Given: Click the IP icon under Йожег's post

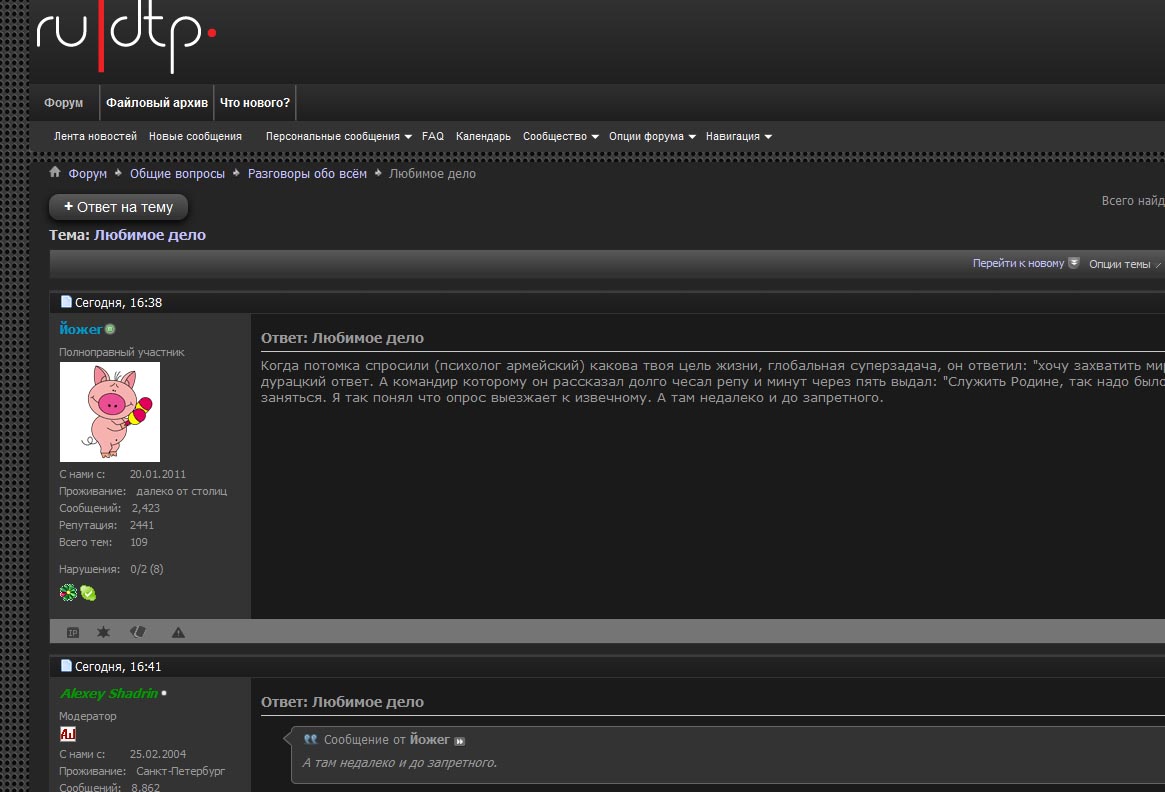Looking at the screenshot, I should point(73,632).
